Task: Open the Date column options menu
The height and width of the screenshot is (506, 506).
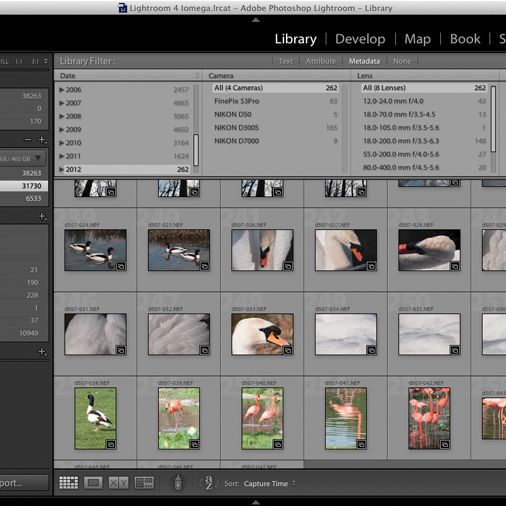Action: pyautogui.click(x=197, y=76)
